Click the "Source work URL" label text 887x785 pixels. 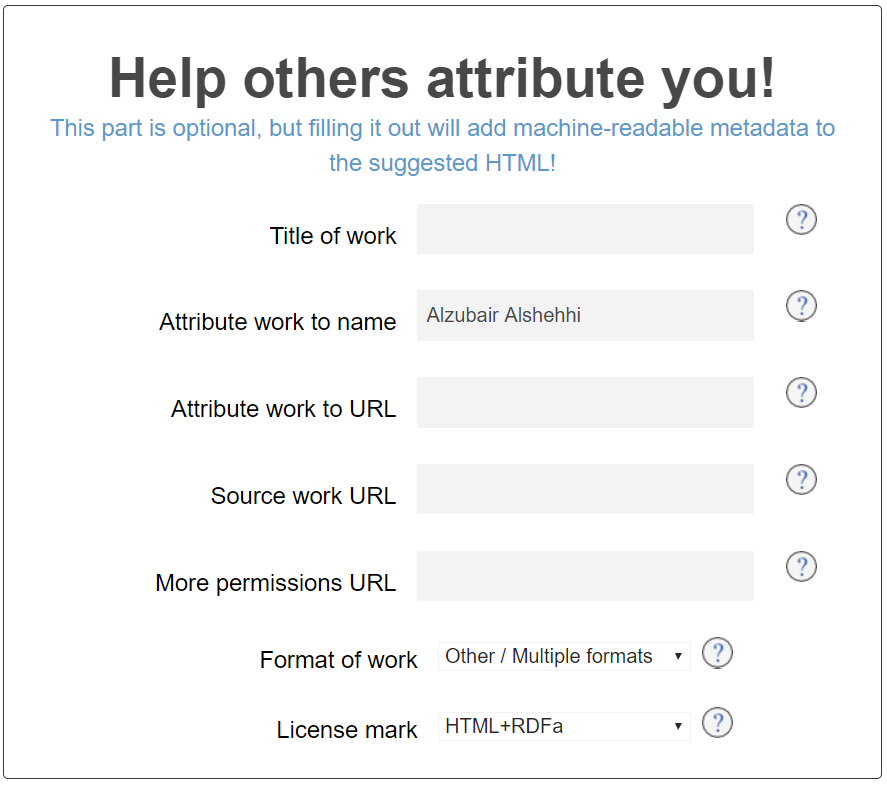303,496
